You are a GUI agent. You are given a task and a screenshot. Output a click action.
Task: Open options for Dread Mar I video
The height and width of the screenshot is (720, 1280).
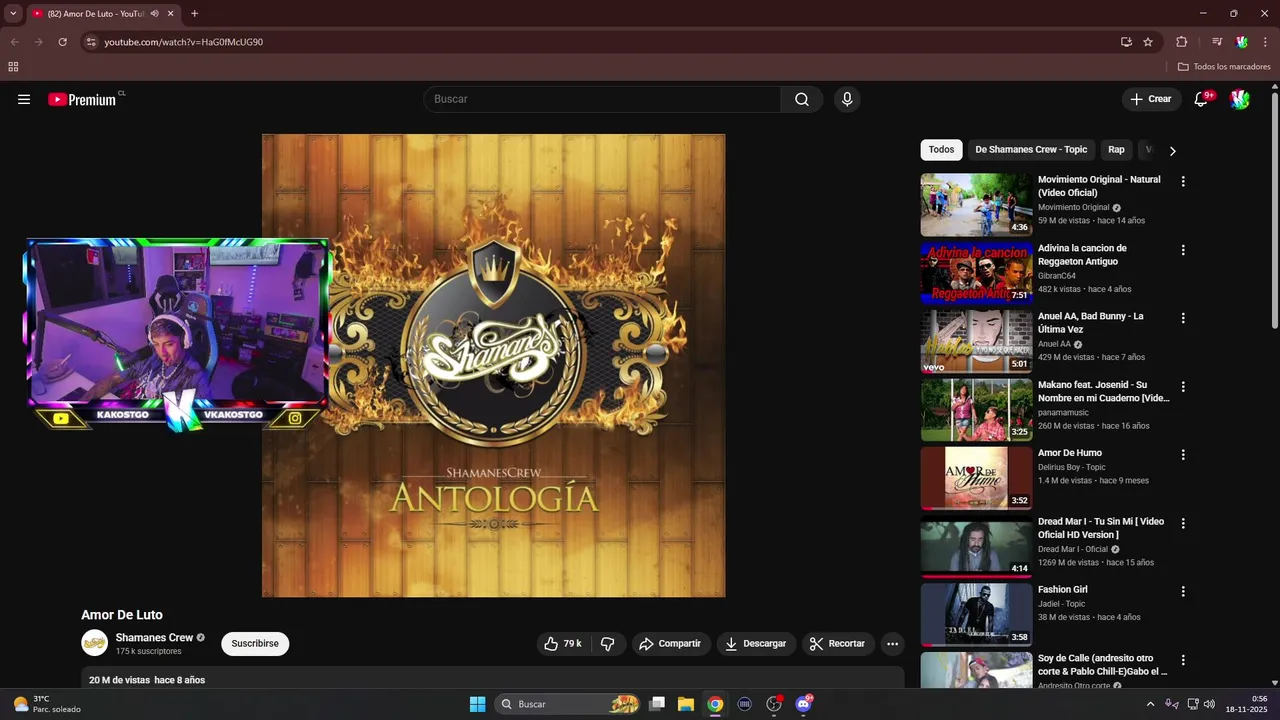[1183, 523]
